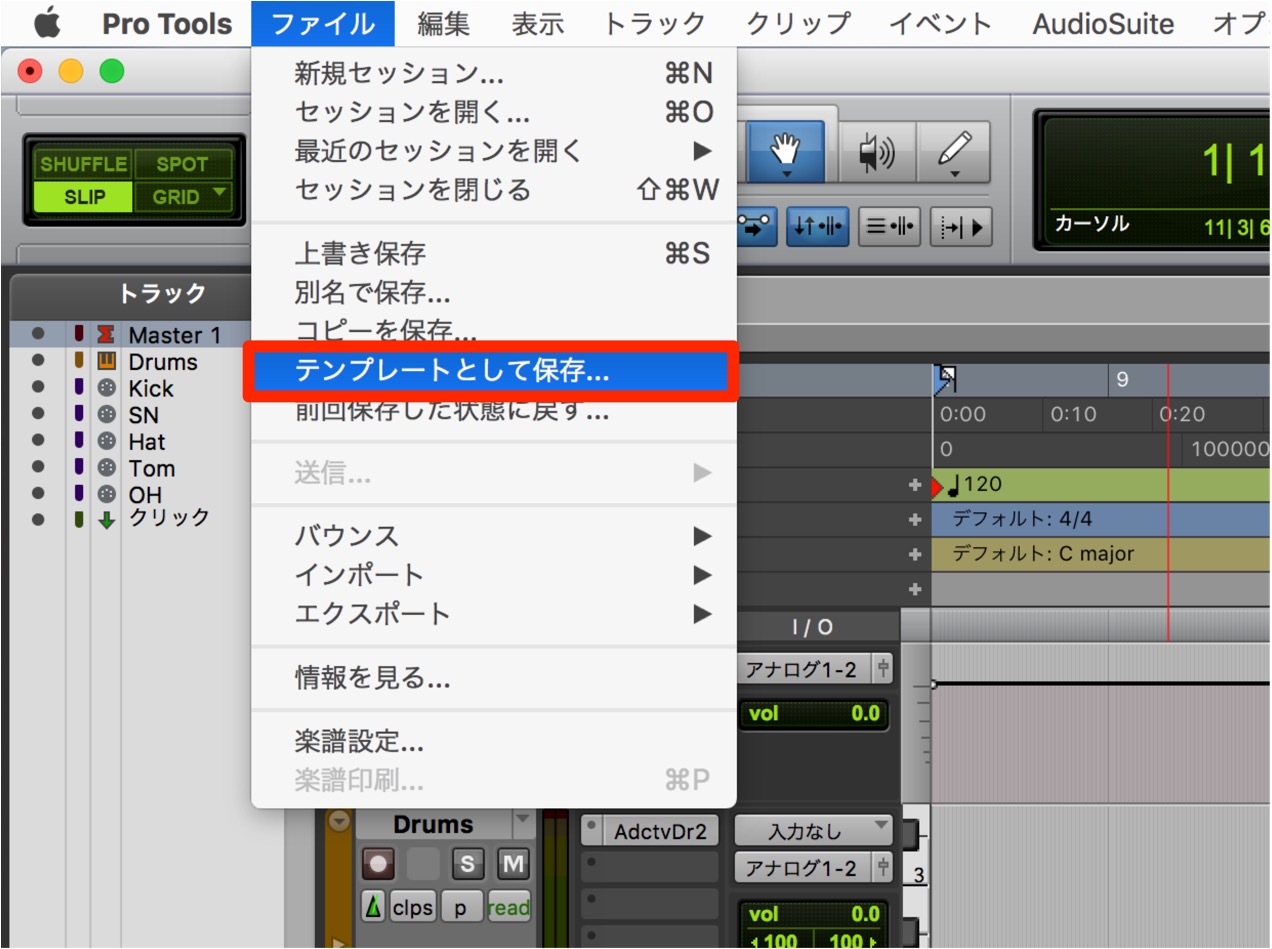Mute the Drums track with M

[x=513, y=864]
